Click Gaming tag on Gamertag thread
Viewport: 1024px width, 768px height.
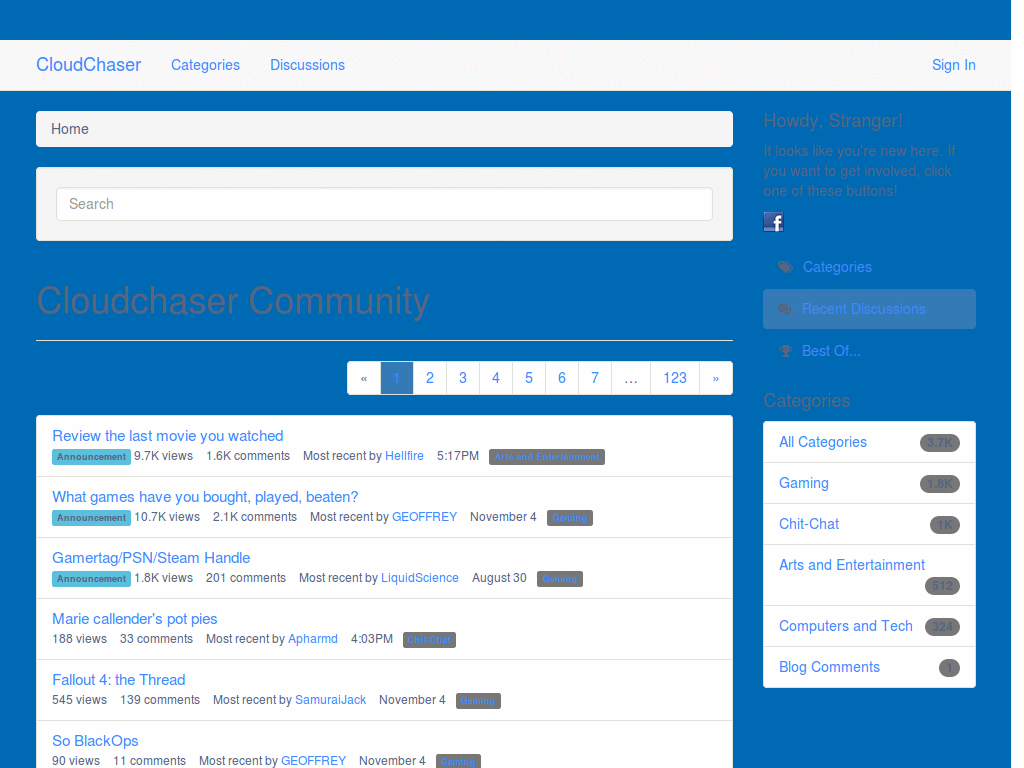coord(560,579)
